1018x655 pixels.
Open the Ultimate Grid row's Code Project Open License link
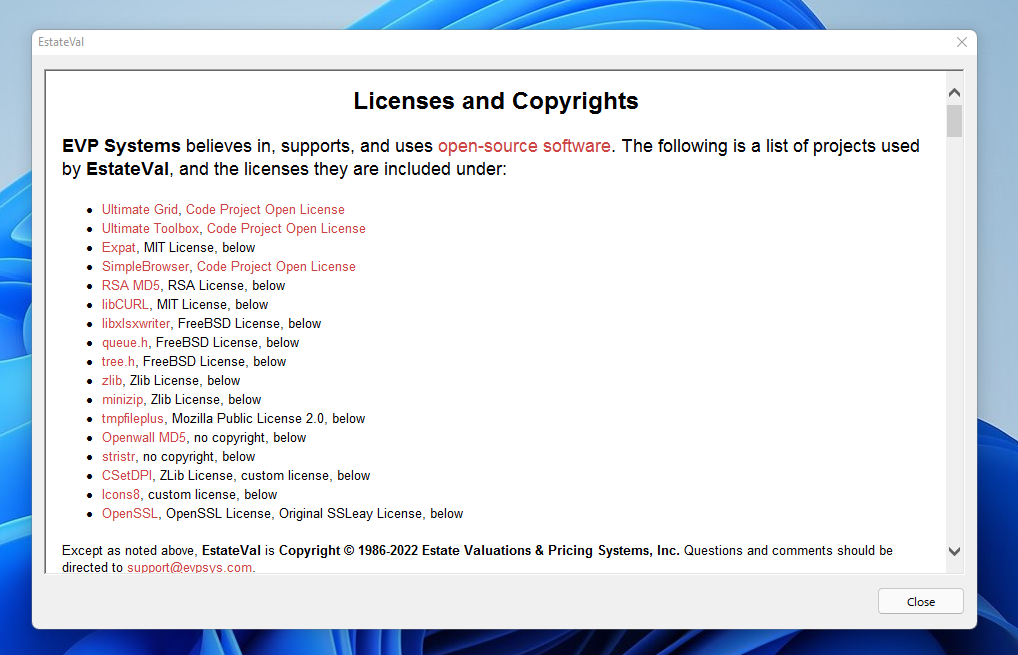tap(265, 210)
